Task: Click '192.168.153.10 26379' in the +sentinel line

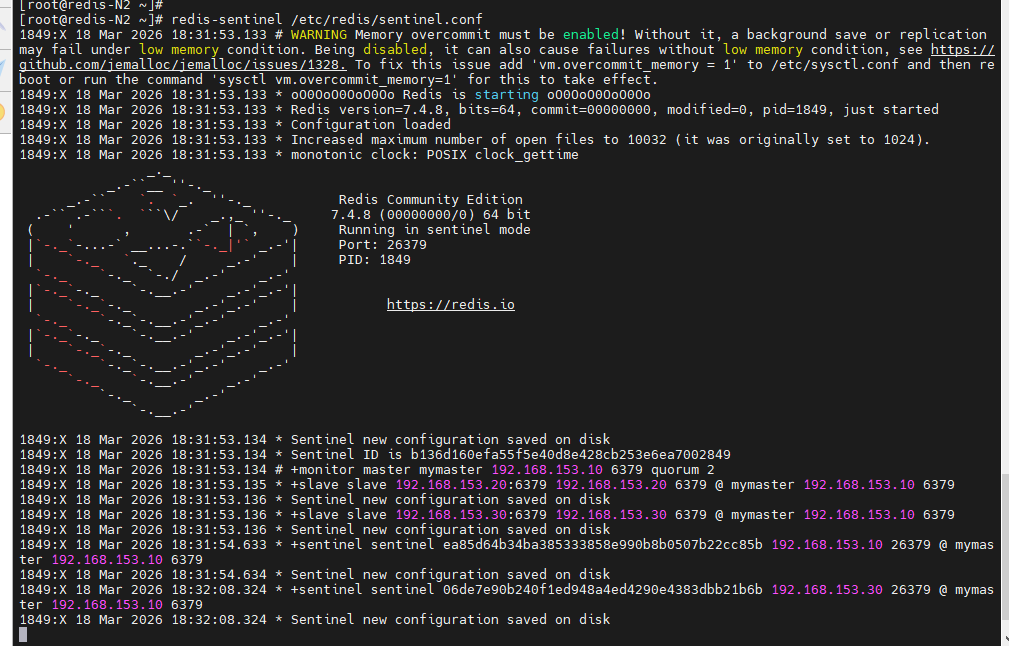Action: [x=851, y=545]
